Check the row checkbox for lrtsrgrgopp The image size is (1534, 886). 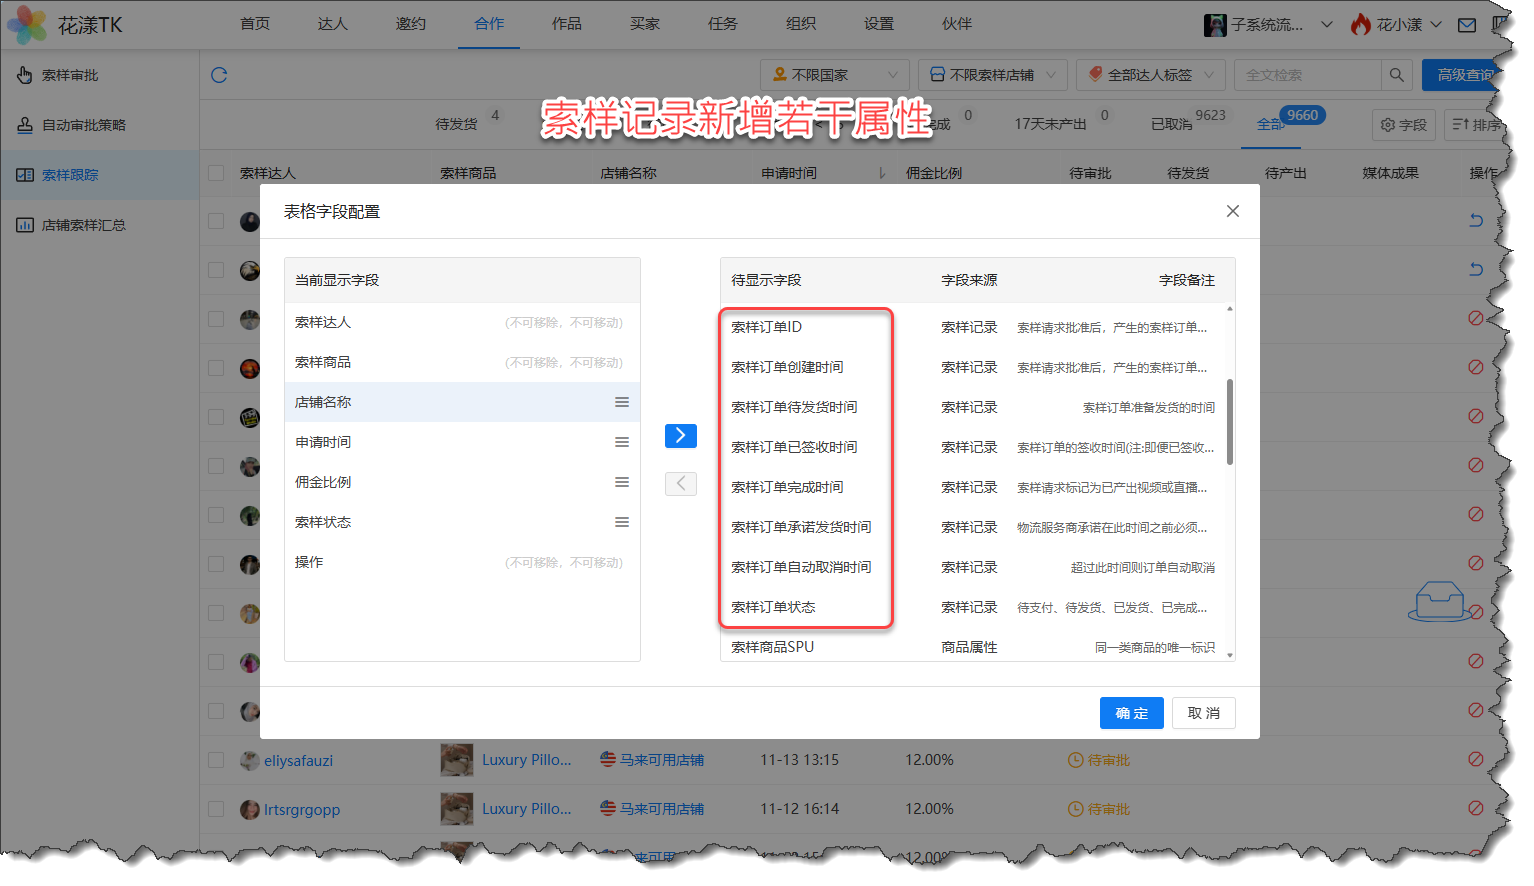(216, 809)
